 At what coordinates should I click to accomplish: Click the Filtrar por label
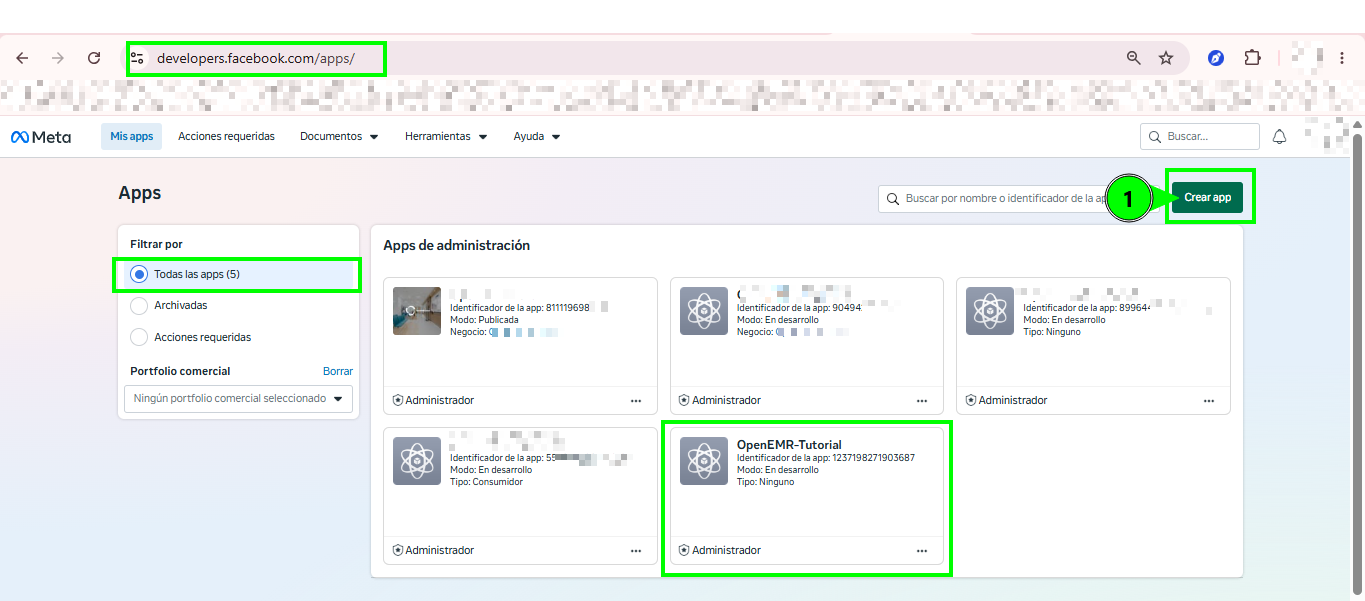[156, 244]
